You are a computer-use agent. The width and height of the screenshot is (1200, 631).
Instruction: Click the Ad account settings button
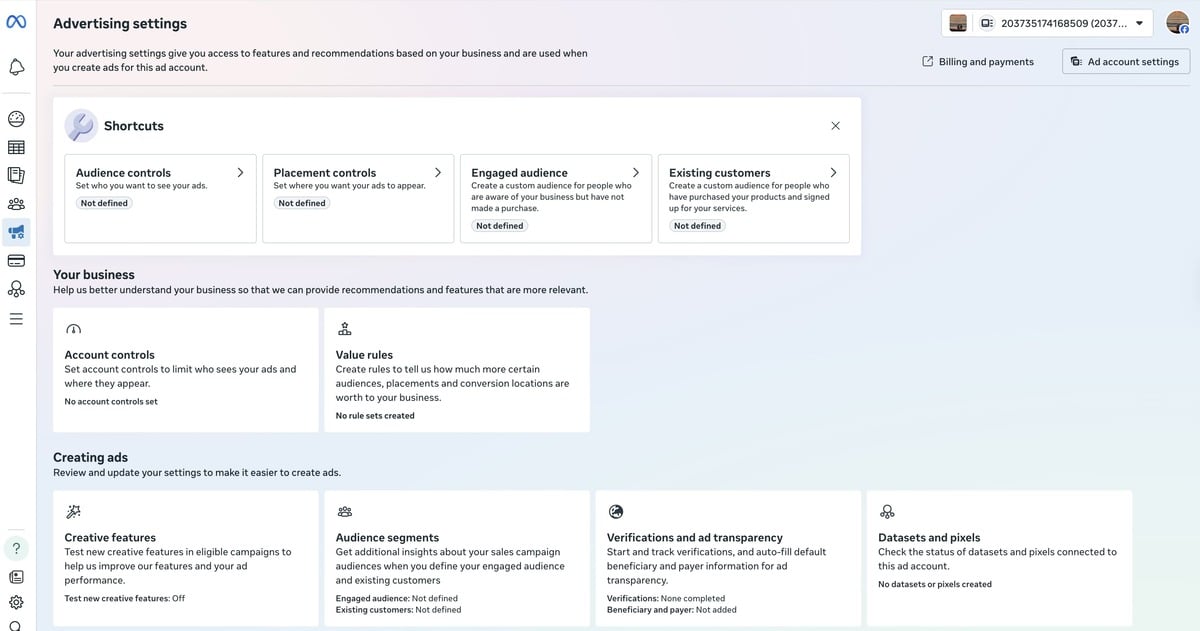pyautogui.click(x=1125, y=62)
